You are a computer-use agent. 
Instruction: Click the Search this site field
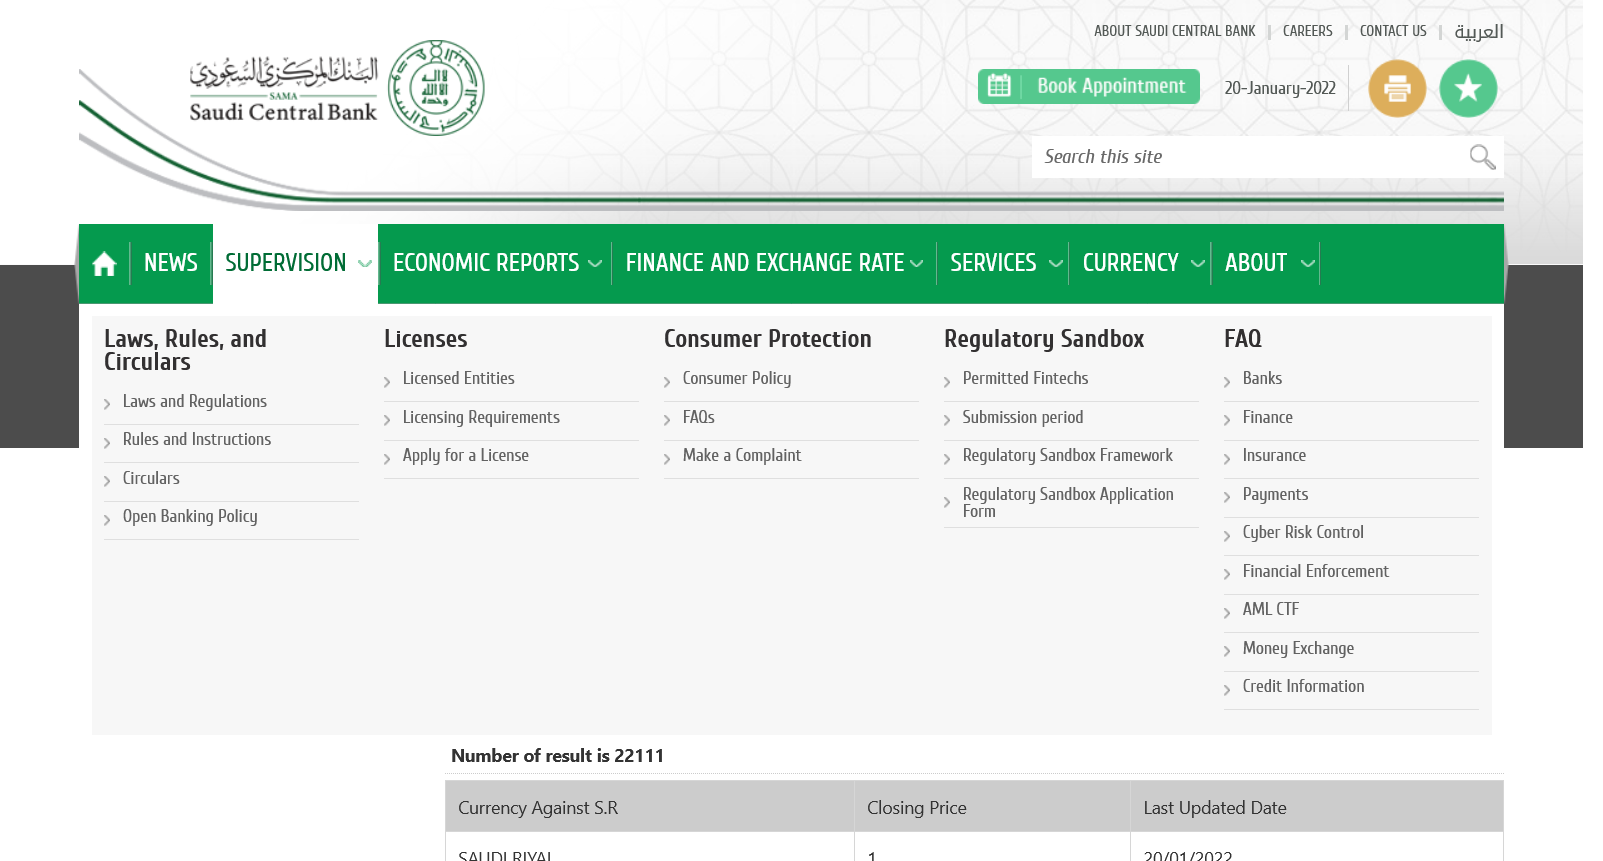click(x=1245, y=157)
